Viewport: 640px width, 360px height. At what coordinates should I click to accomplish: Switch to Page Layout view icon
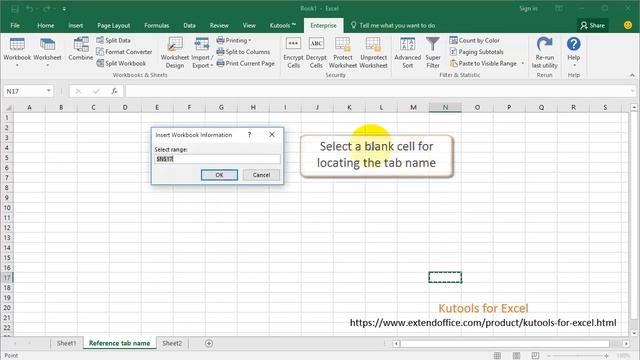(516, 356)
